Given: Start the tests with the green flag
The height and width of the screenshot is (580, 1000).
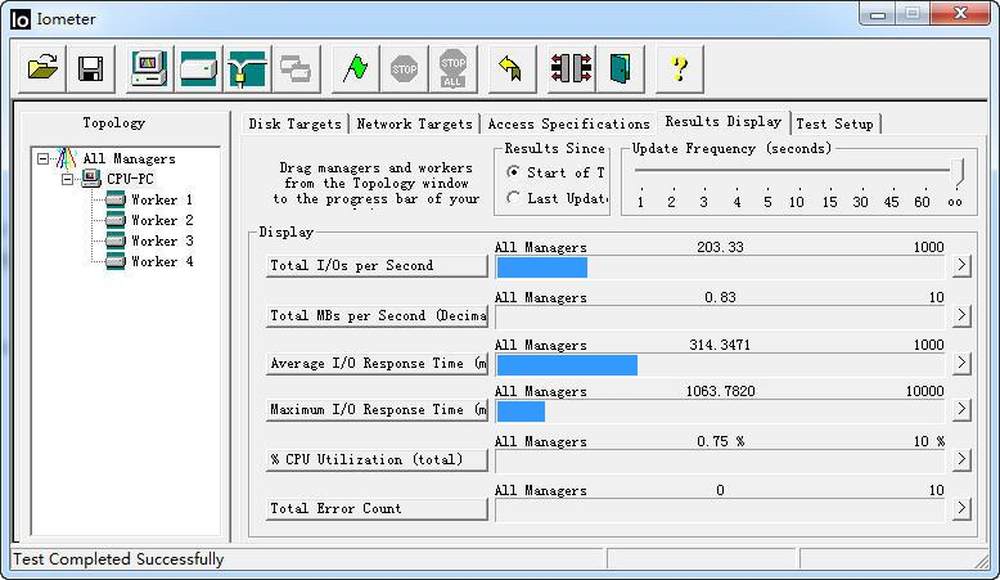Looking at the screenshot, I should click(x=355, y=68).
